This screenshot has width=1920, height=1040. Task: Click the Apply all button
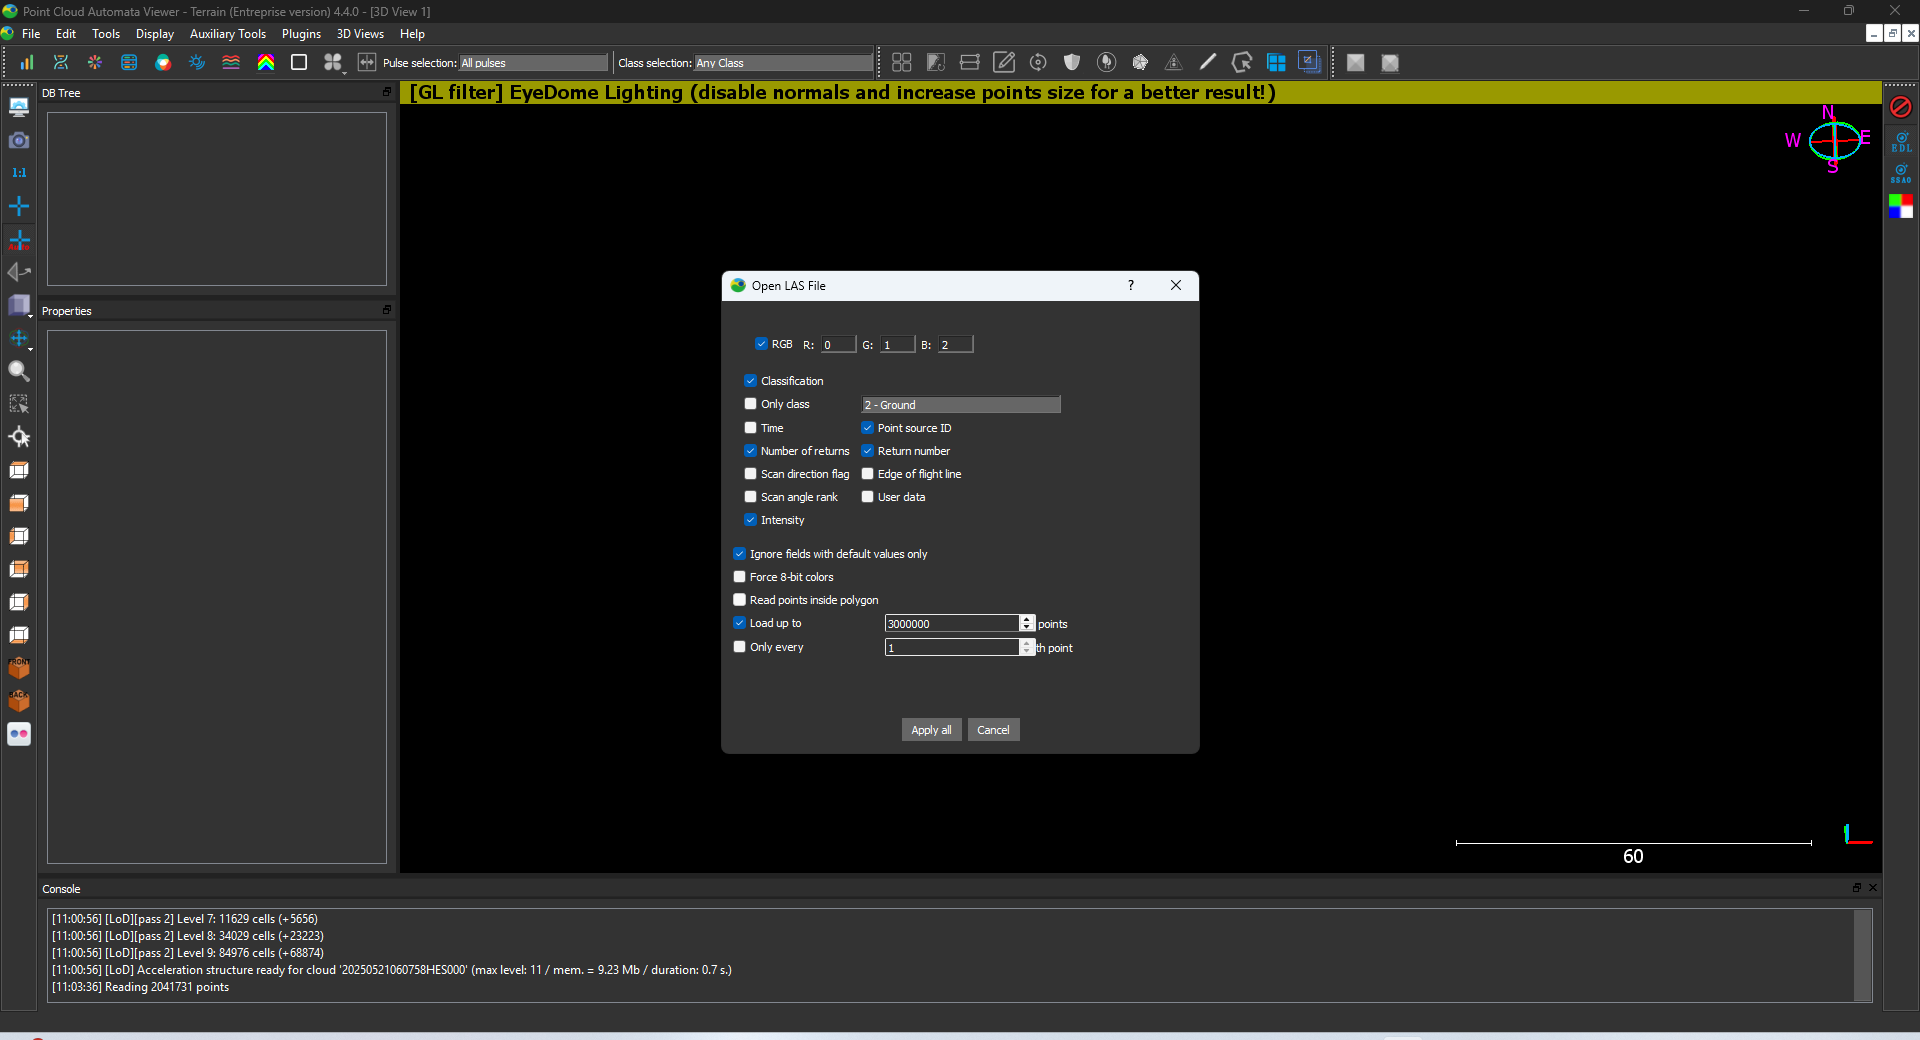click(930, 730)
